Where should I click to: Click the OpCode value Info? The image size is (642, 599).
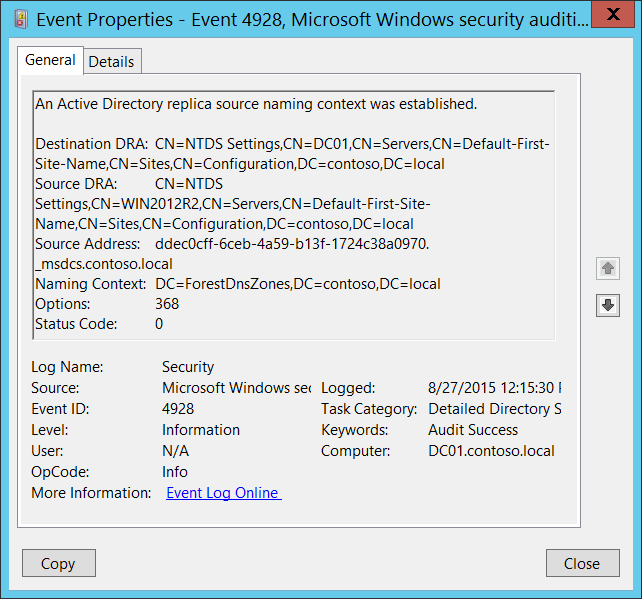pos(175,472)
